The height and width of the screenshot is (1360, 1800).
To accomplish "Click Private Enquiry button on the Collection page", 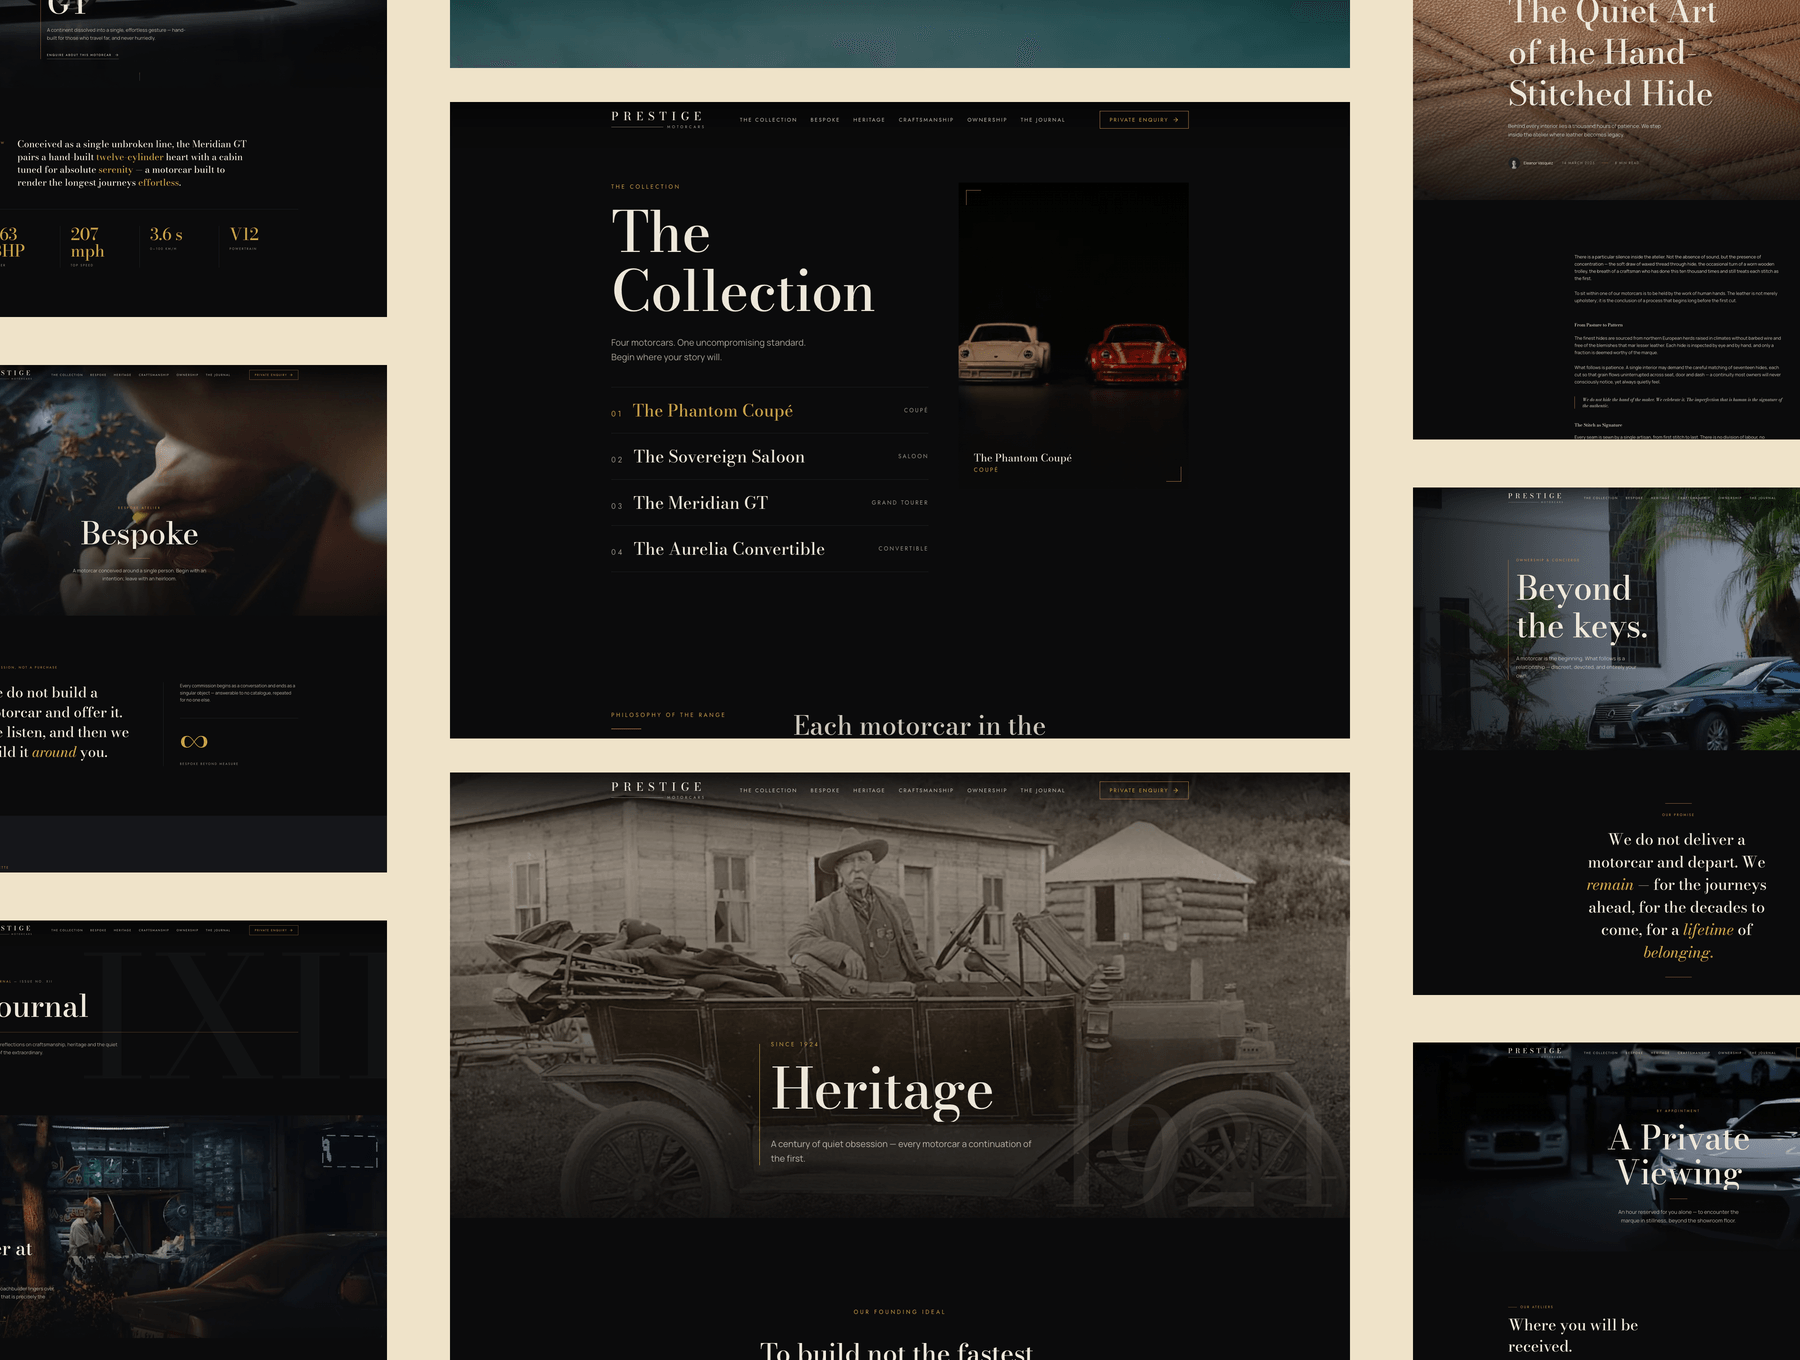I will tap(1144, 120).
